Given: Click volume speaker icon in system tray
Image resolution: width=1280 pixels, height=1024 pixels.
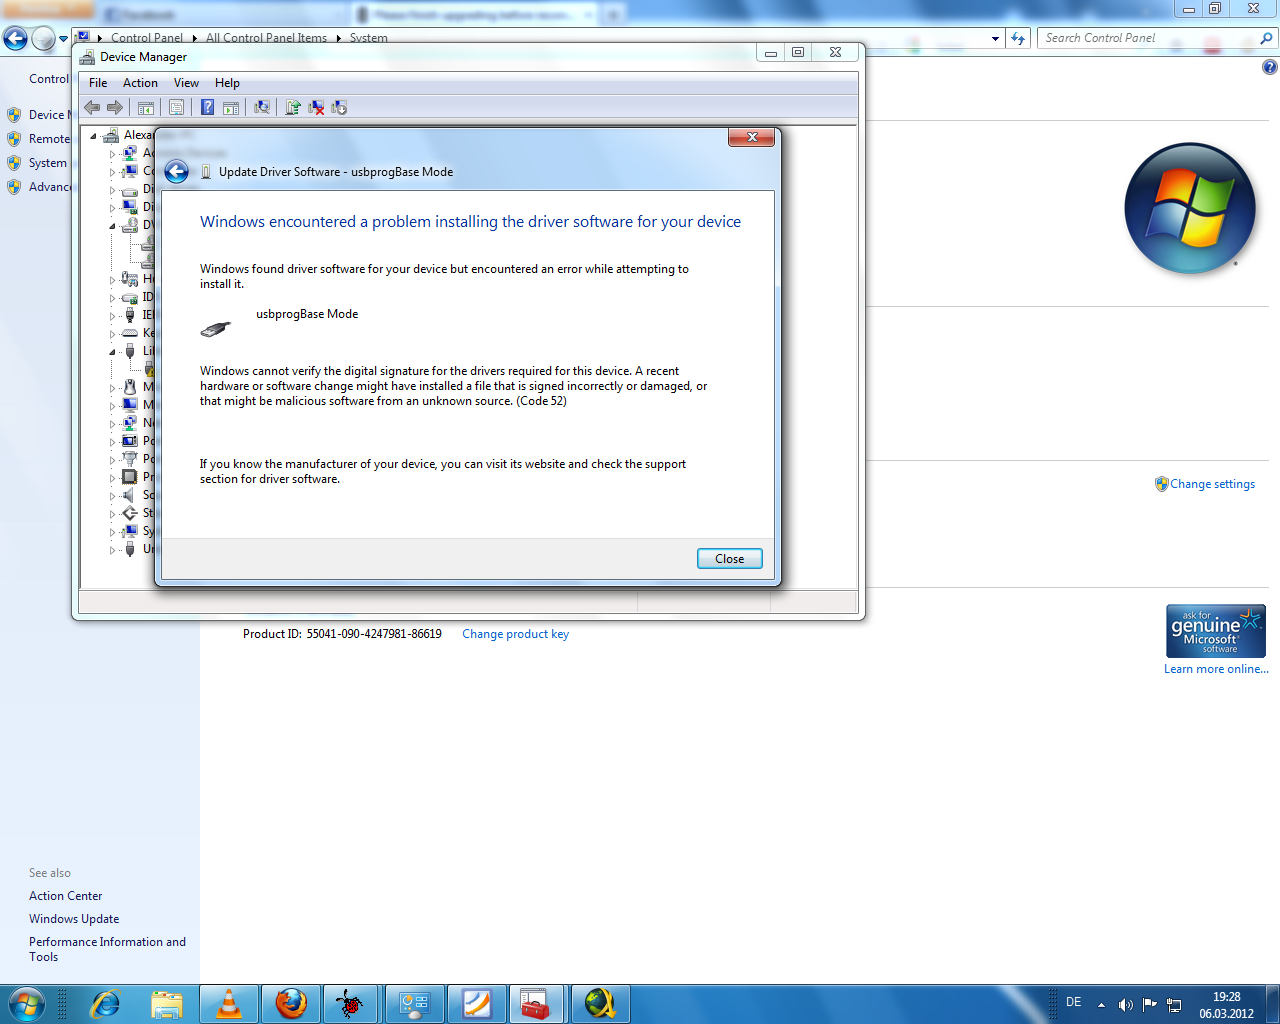Looking at the screenshot, I should [x=1126, y=1004].
